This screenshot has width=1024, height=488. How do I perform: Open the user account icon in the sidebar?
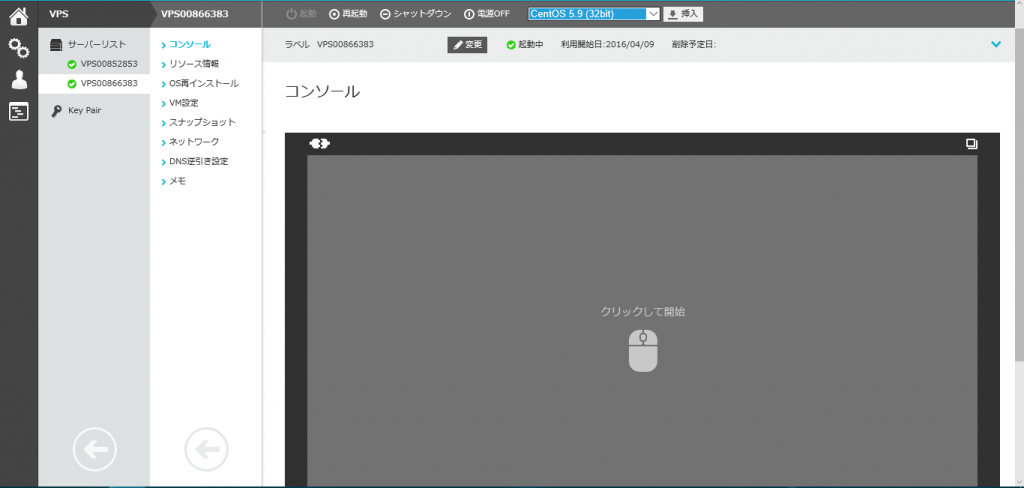18,80
